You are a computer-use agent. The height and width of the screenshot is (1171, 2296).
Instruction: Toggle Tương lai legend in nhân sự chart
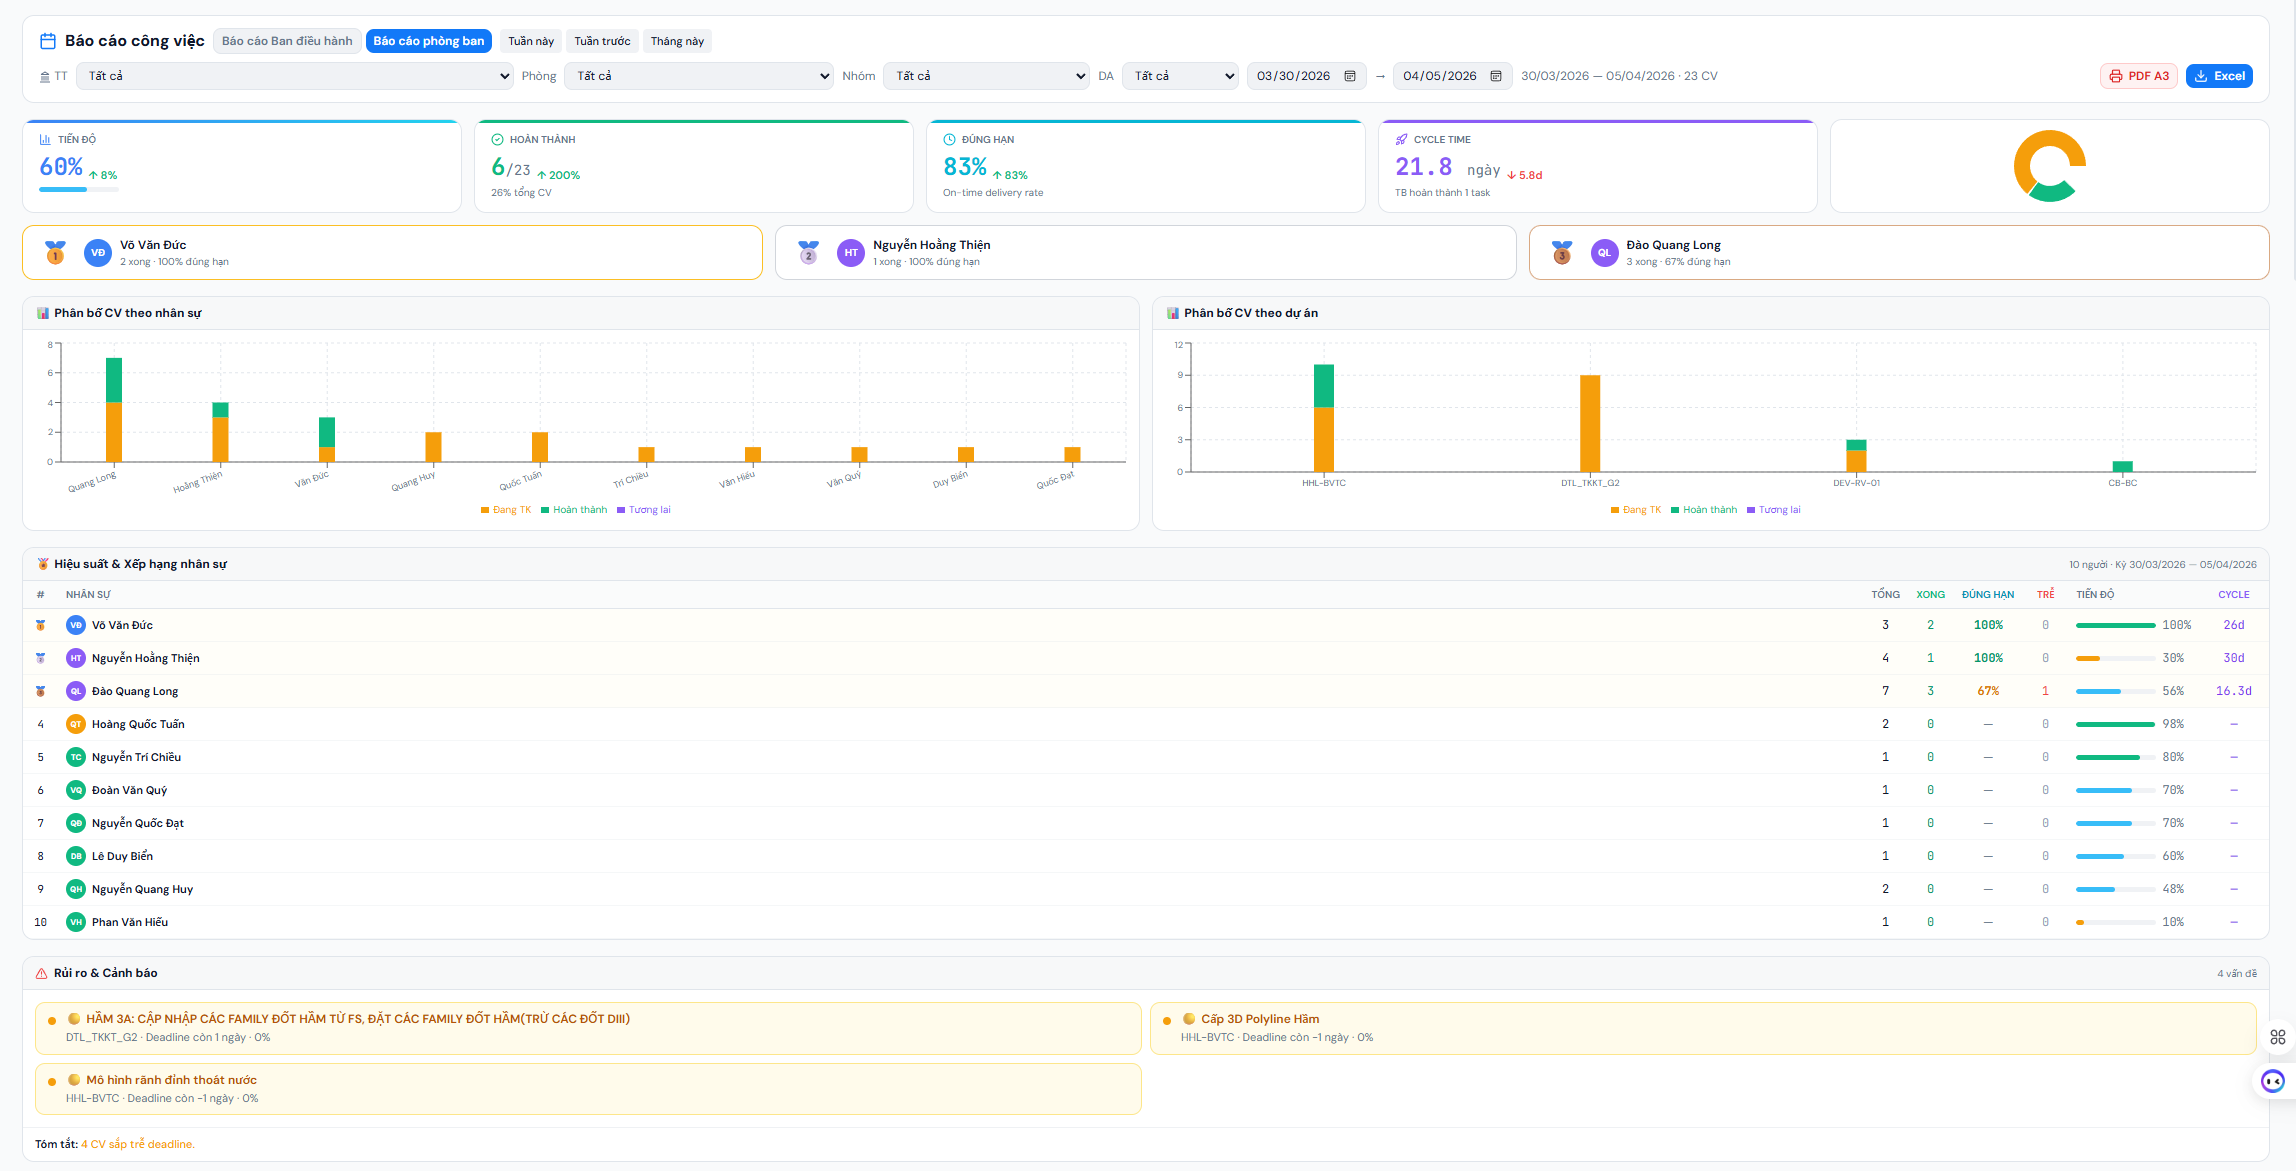point(644,510)
